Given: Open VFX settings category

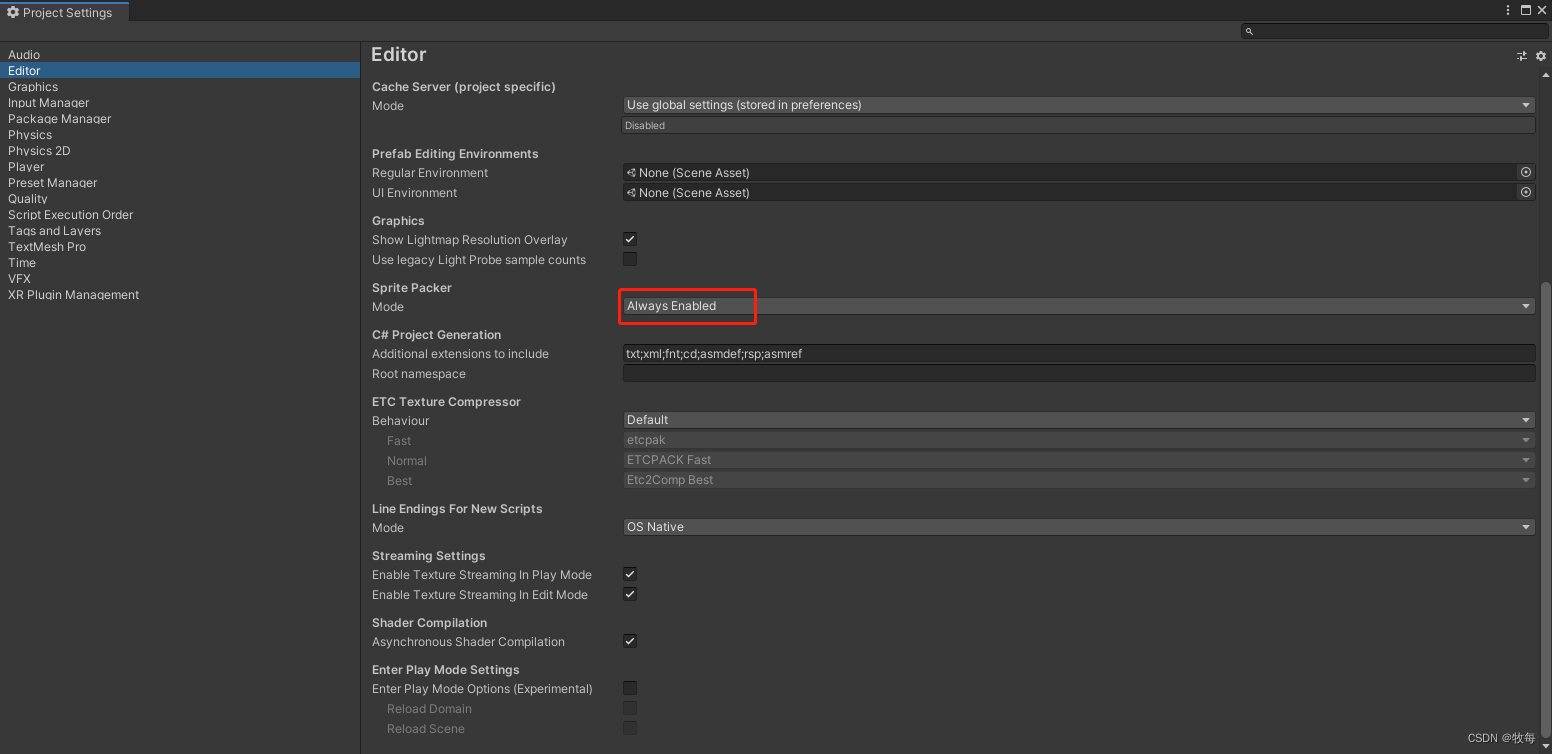Looking at the screenshot, I should (x=19, y=279).
